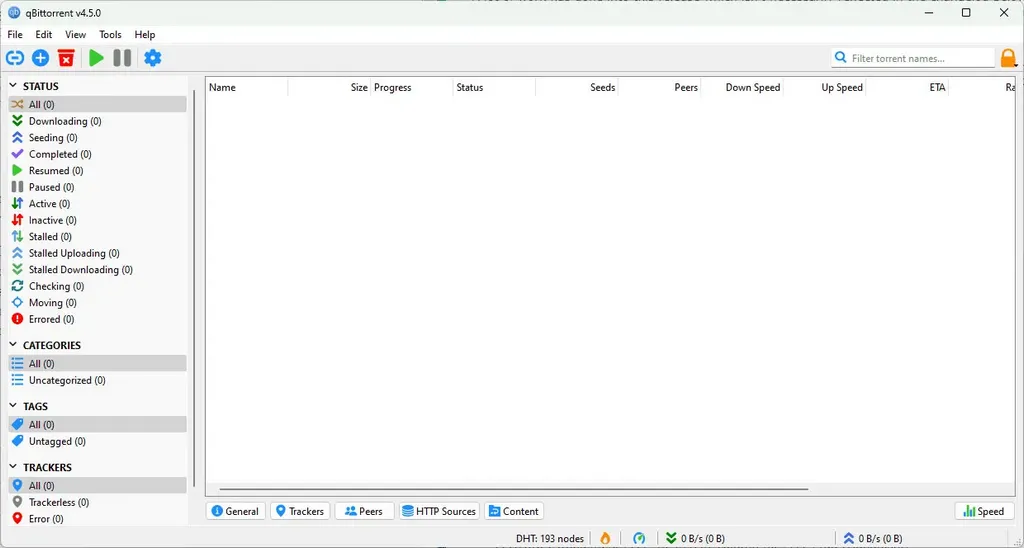Select Stalled Uploading (0) filter
Image resolution: width=1024 pixels, height=548 pixels.
(97, 253)
